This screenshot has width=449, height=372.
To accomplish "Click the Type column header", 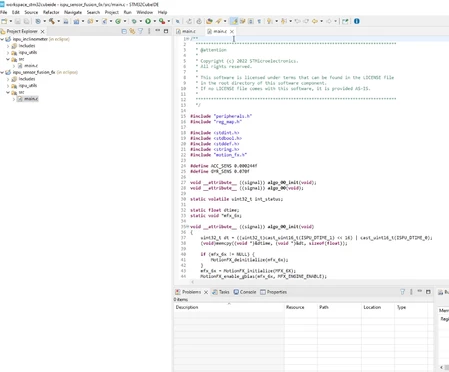I will [411, 307].
